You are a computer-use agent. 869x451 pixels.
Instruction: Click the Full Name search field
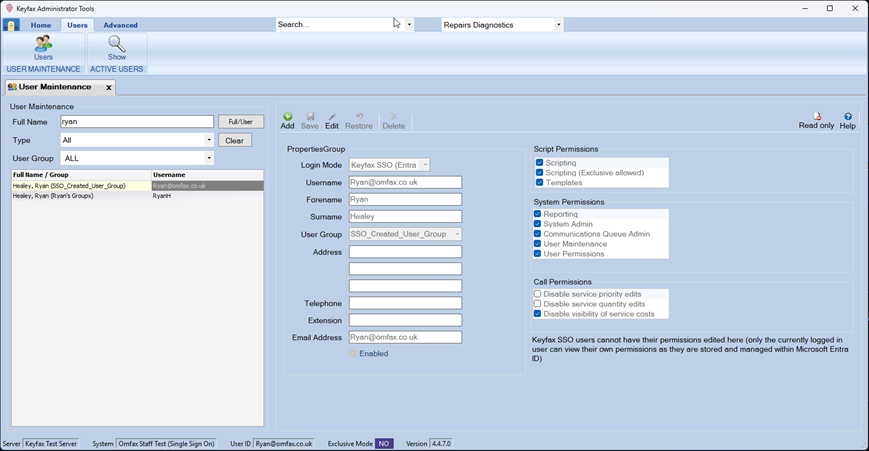136,122
